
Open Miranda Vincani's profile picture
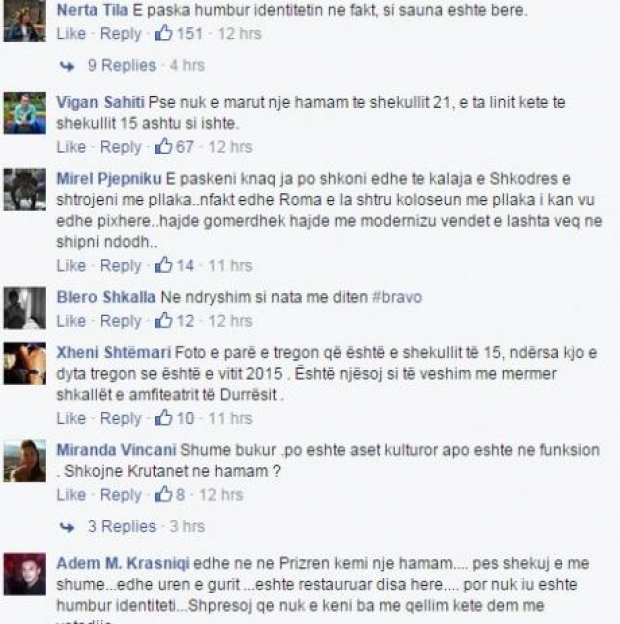coord(25,461)
